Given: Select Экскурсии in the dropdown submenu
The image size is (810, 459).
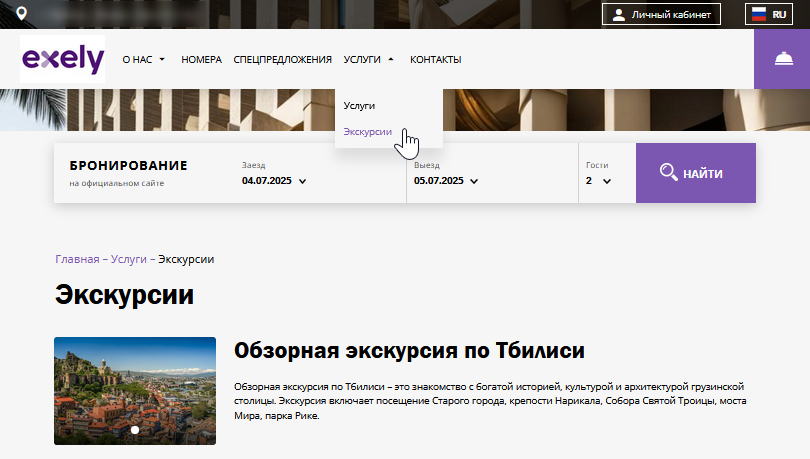Looking at the screenshot, I should pyautogui.click(x=367, y=132).
